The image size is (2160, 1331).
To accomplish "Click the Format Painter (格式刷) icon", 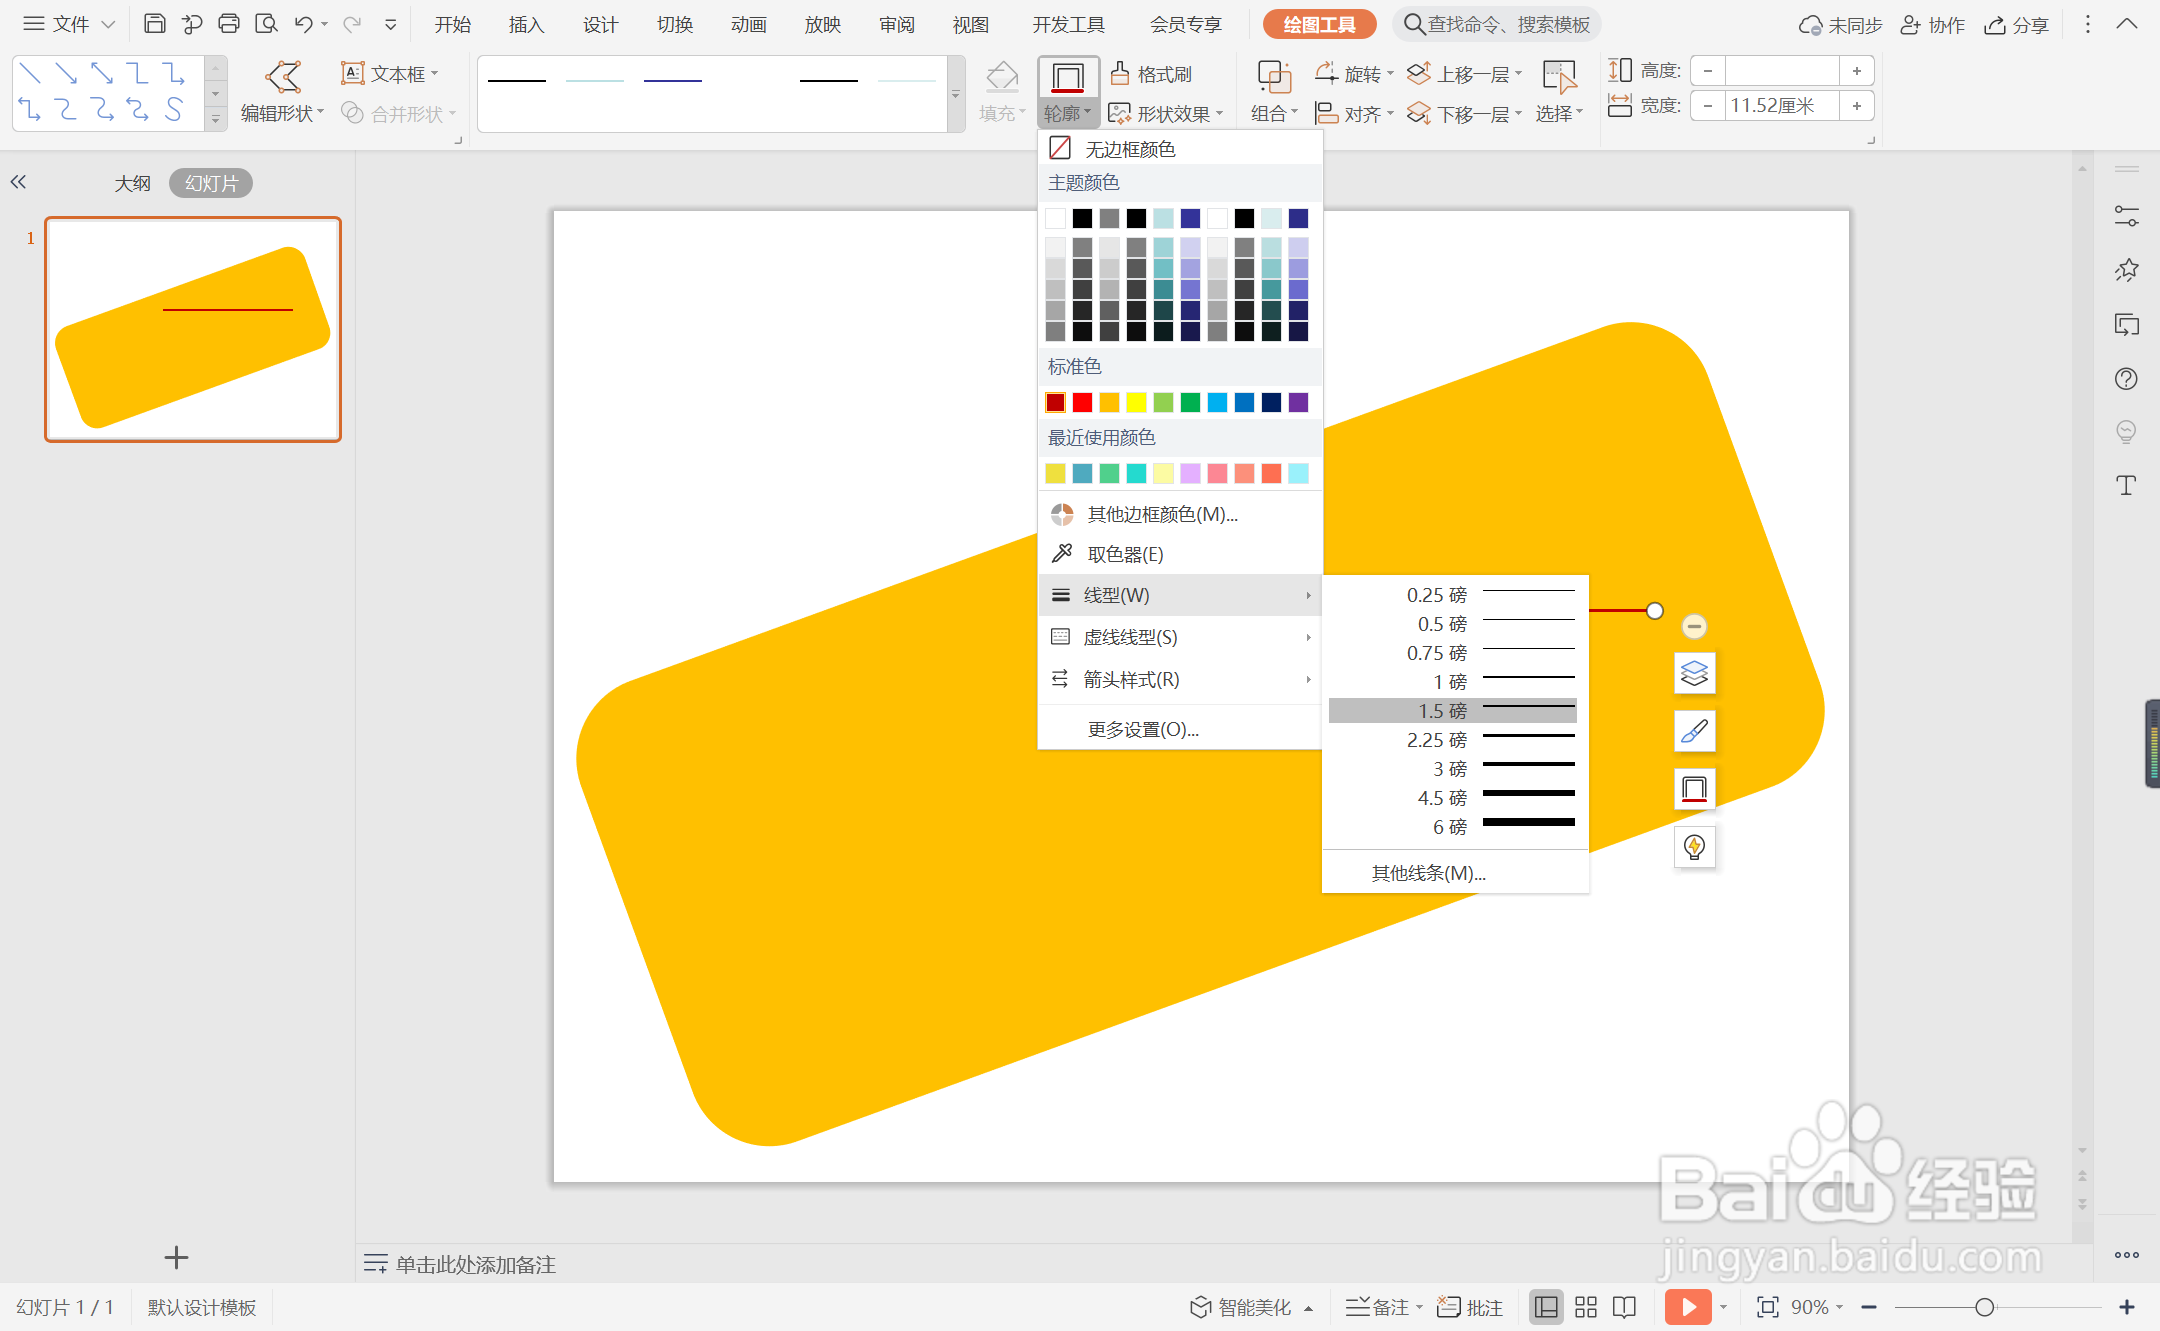I will 1120,74.
